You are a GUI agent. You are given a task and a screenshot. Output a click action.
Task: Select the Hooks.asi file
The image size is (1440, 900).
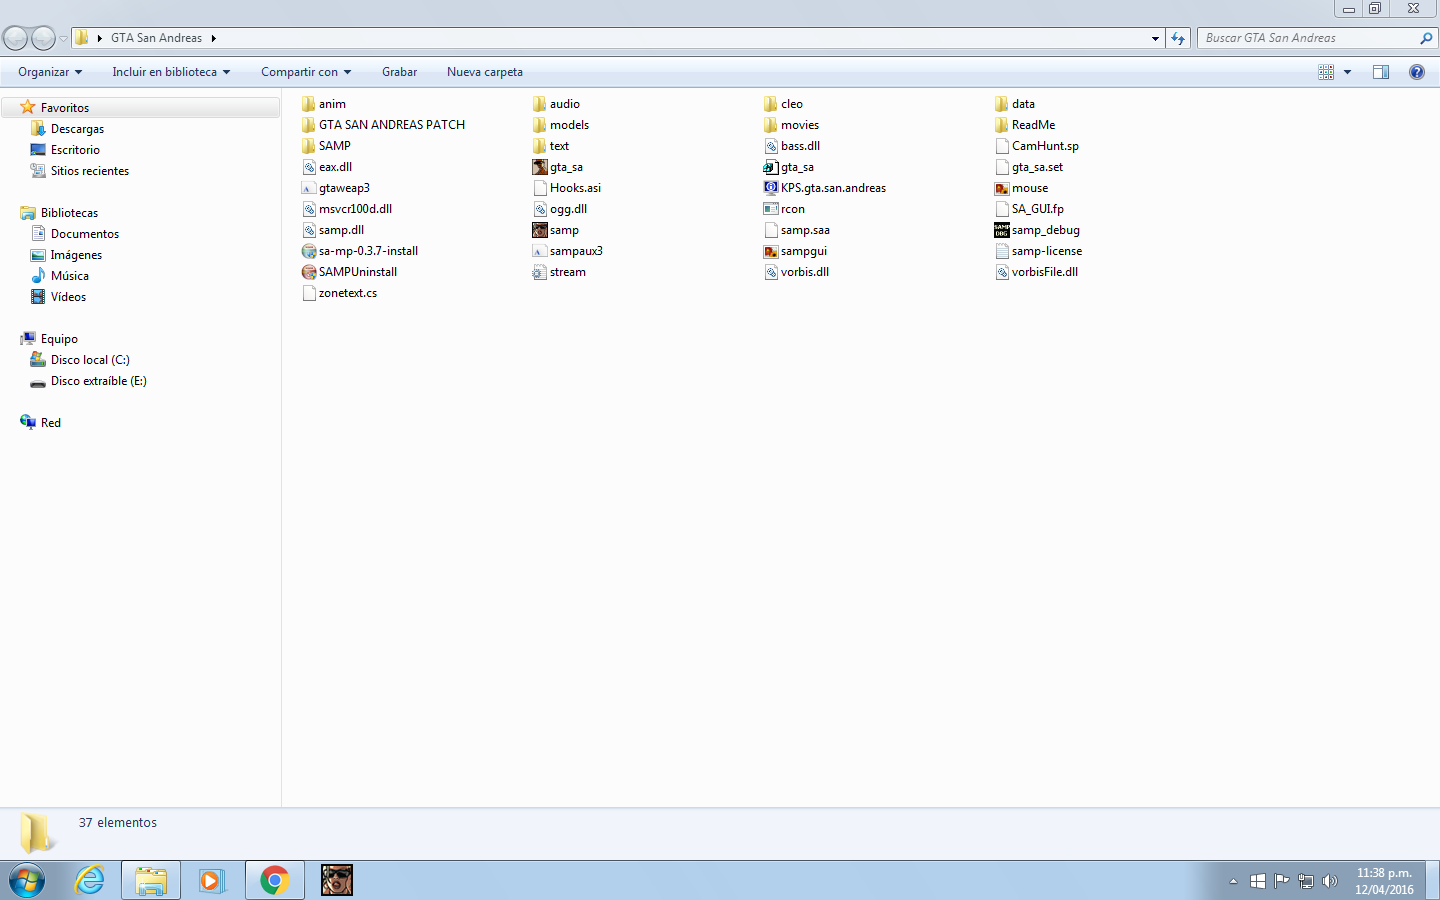coord(566,188)
